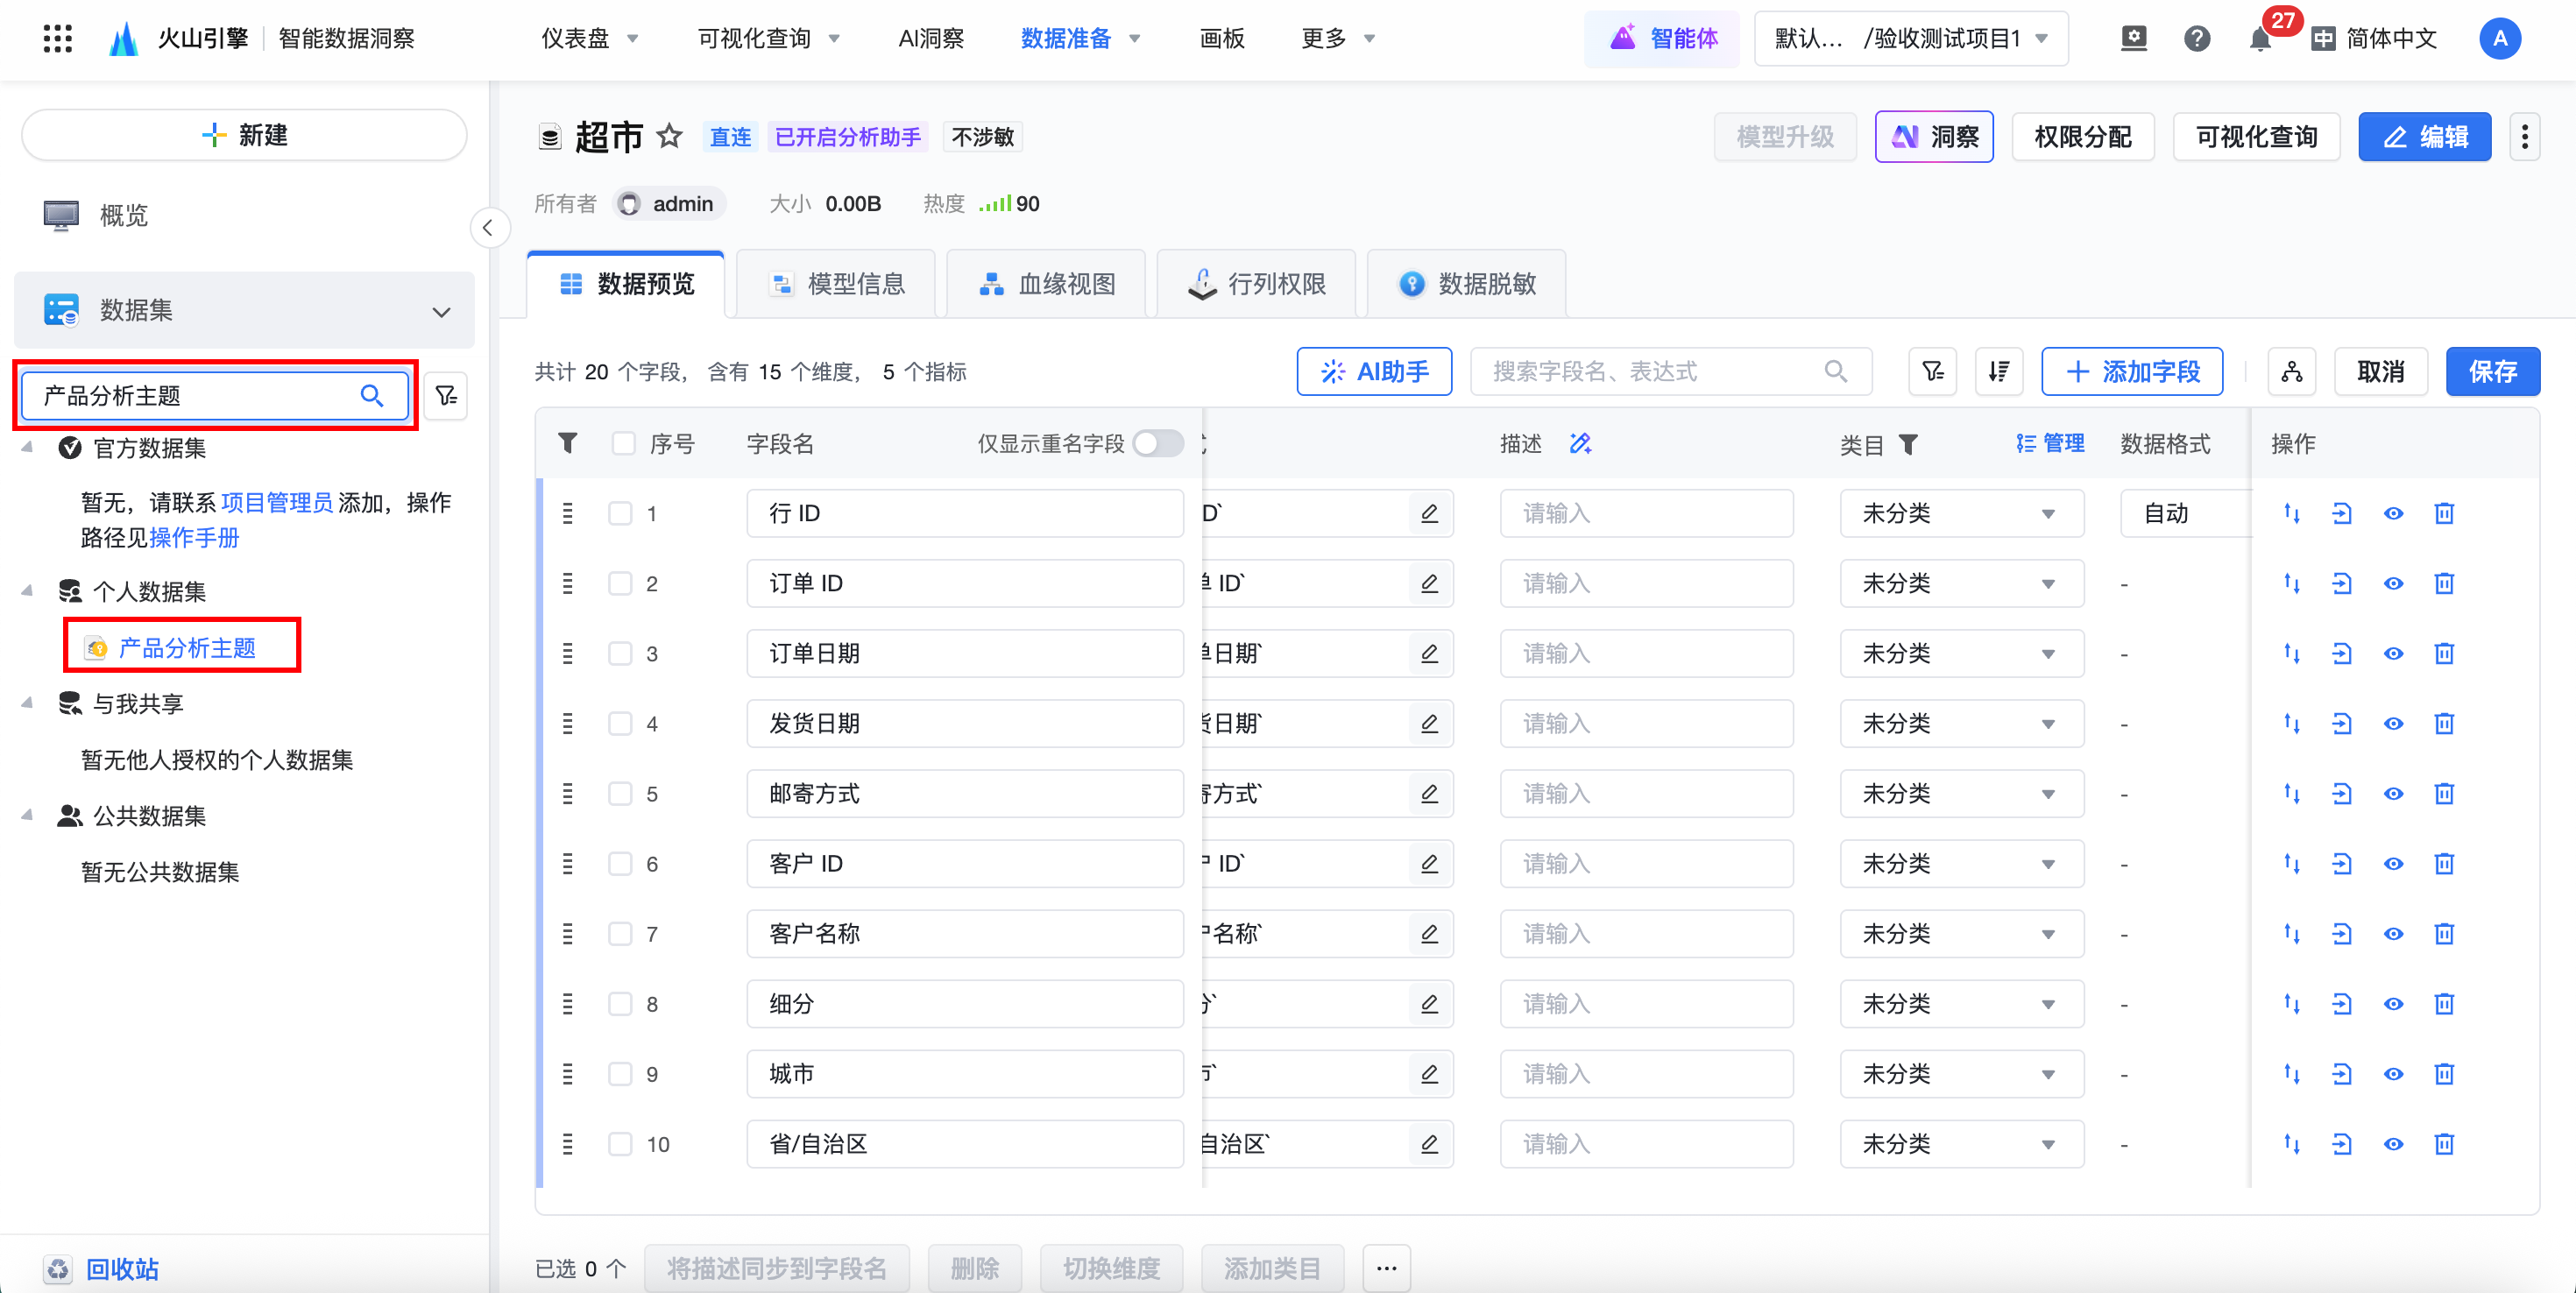
Task: Click the edit pencil icon in 订单日期 row
Action: [1429, 654]
